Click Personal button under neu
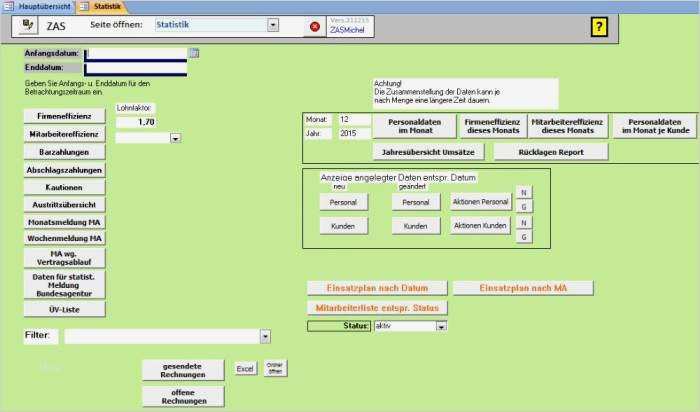700x412 pixels. [344, 202]
